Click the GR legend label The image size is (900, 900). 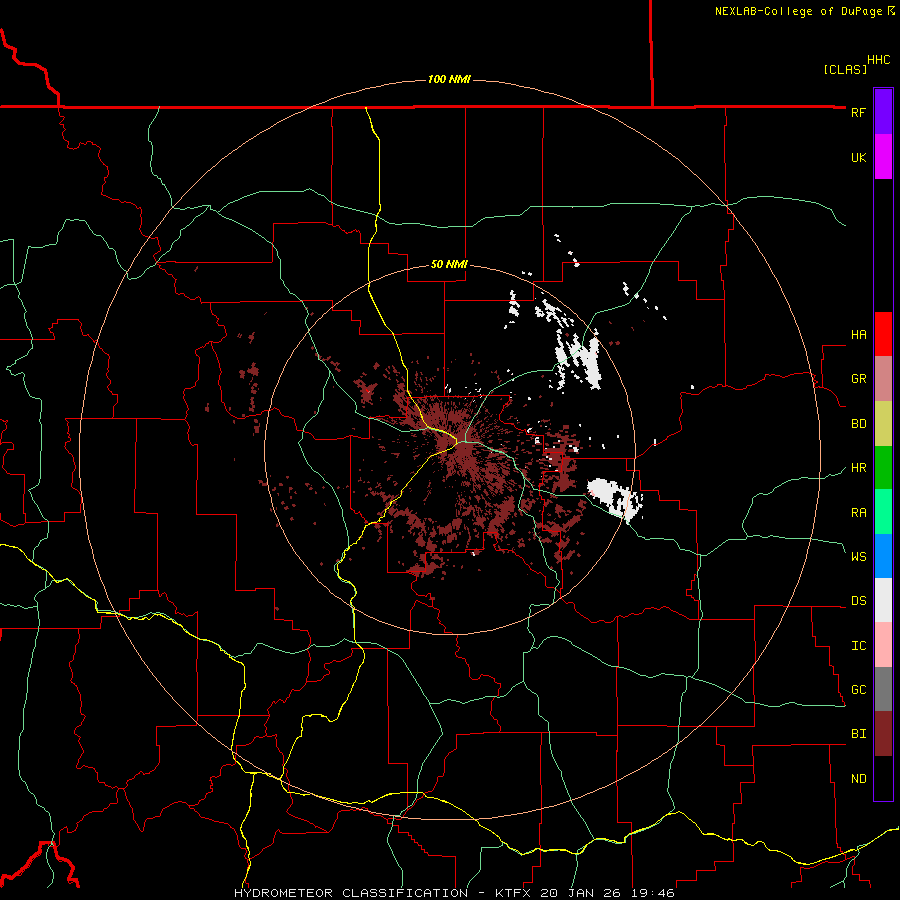(x=858, y=379)
